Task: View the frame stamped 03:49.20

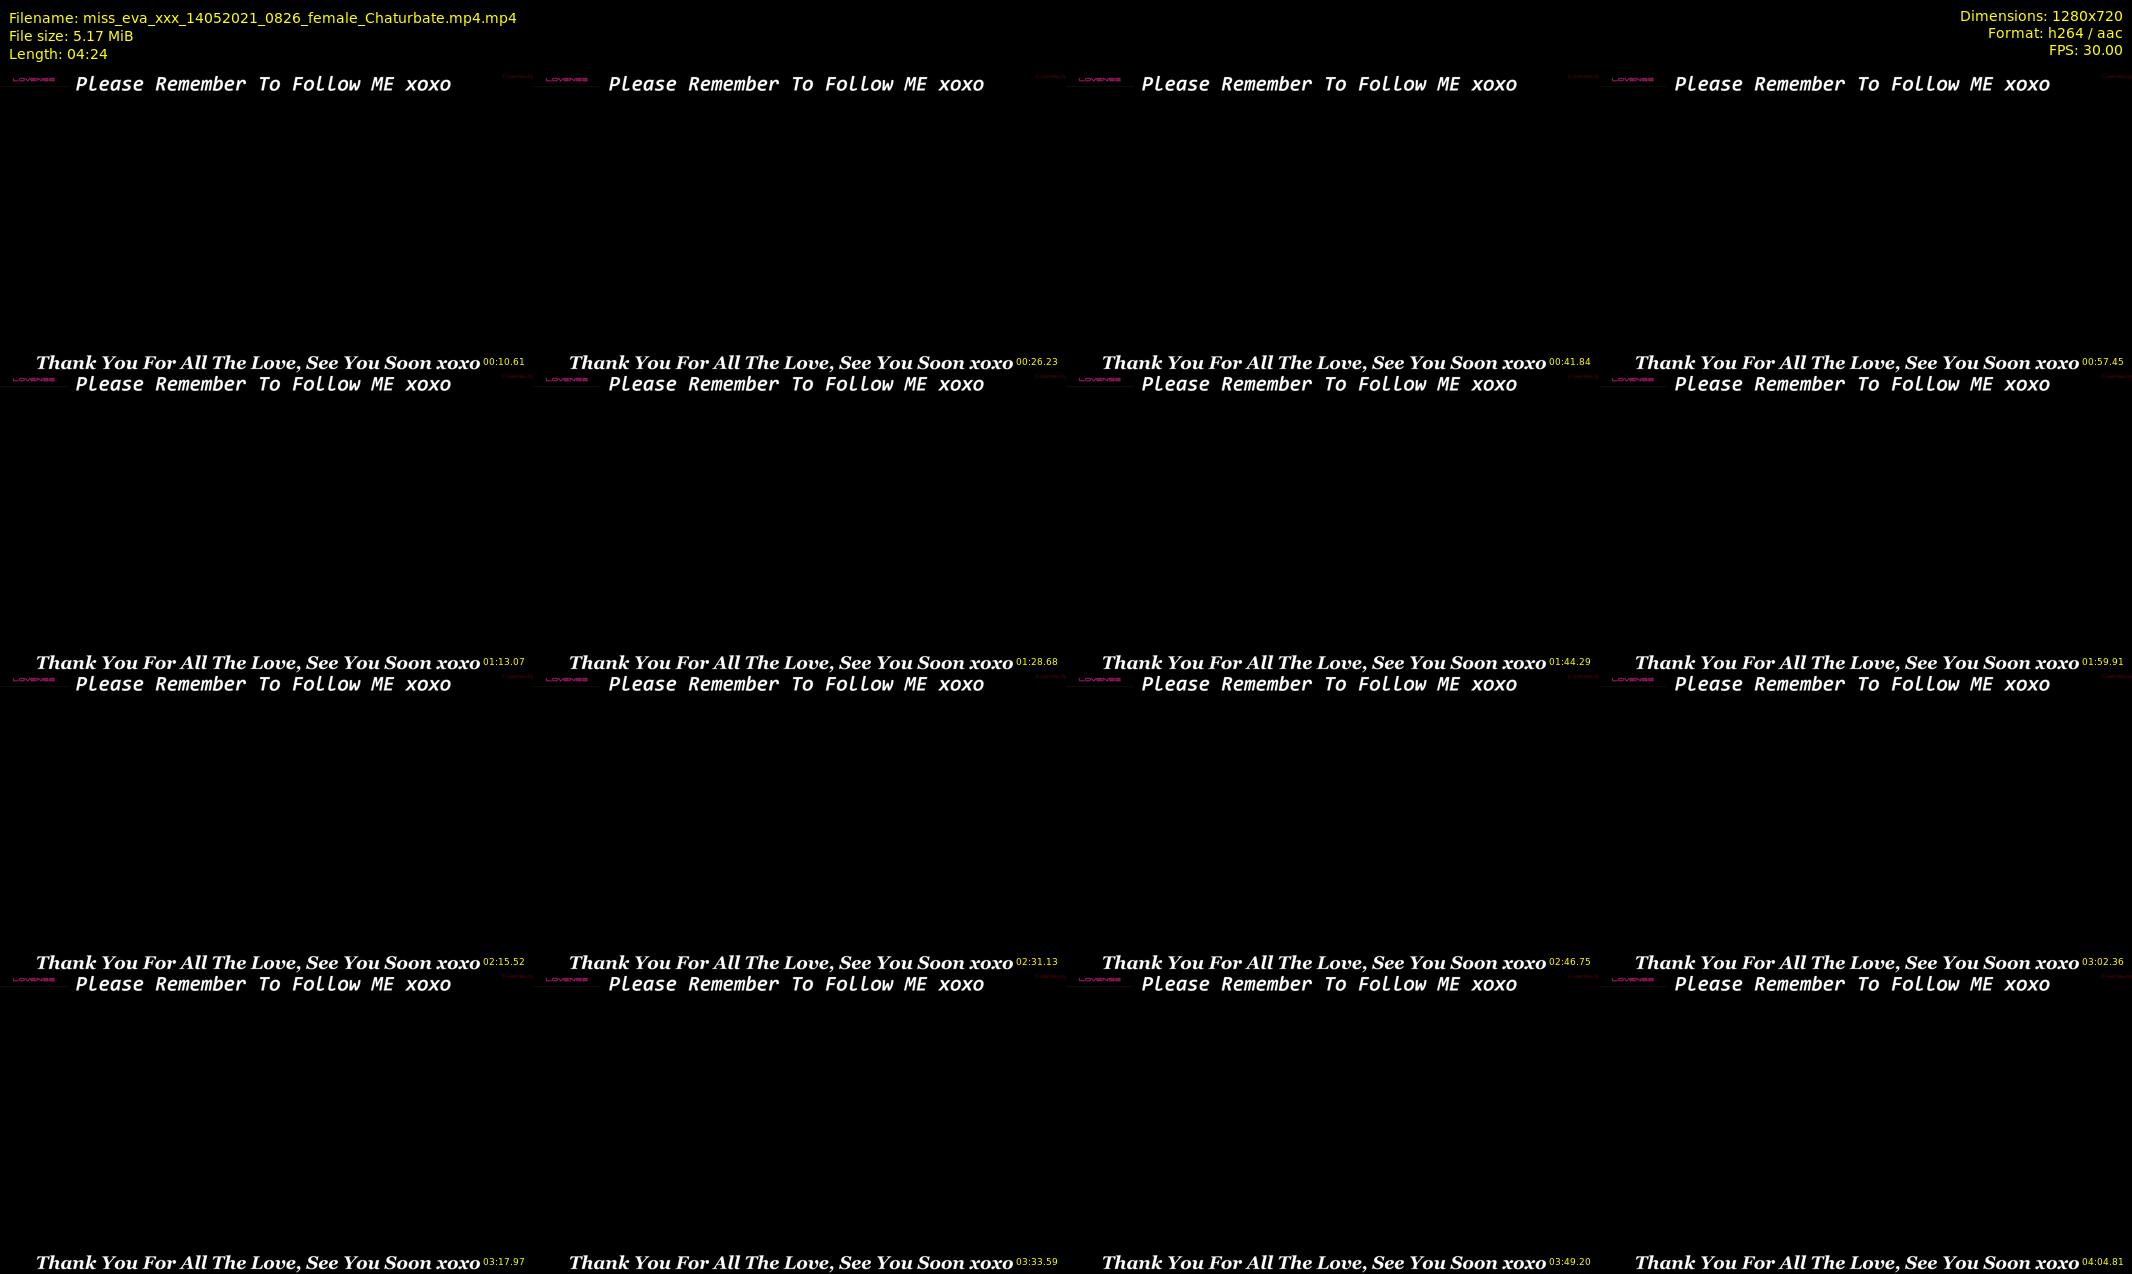Action: coord(1332,1124)
